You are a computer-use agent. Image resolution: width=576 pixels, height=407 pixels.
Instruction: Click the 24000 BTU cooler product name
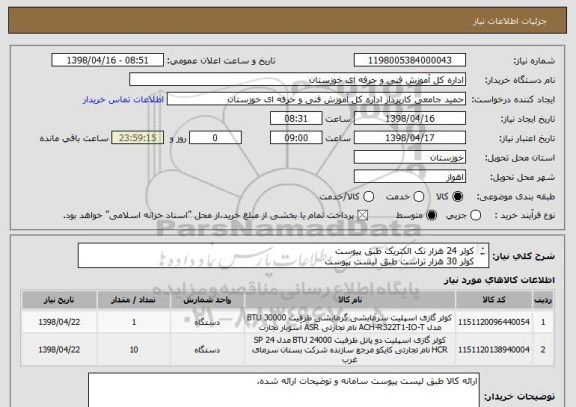349,350
